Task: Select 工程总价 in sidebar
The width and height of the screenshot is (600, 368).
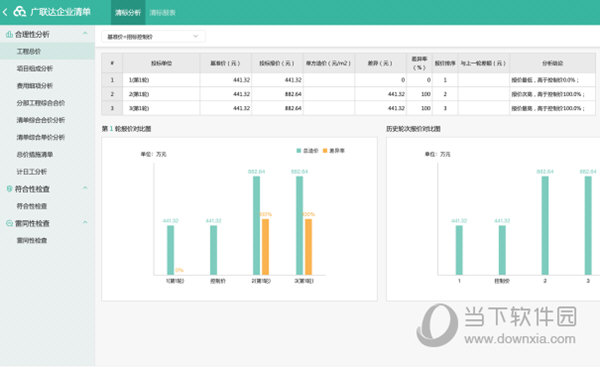Action: (47, 51)
